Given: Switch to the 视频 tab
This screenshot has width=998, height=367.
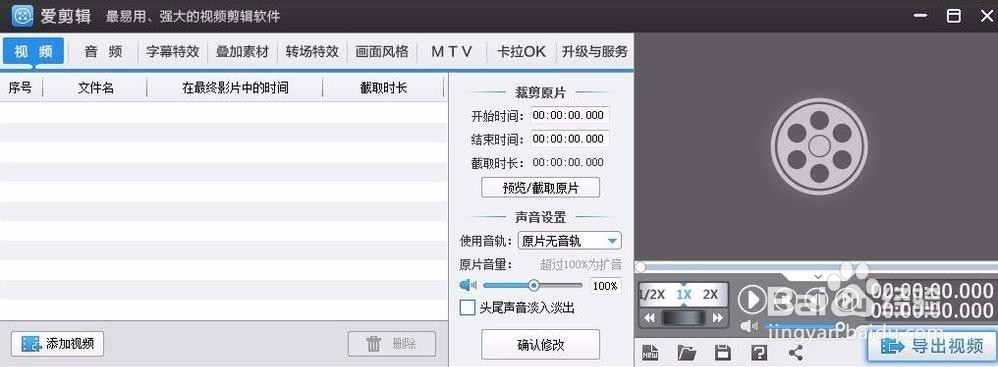Looking at the screenshot, I should coord(33,52).
